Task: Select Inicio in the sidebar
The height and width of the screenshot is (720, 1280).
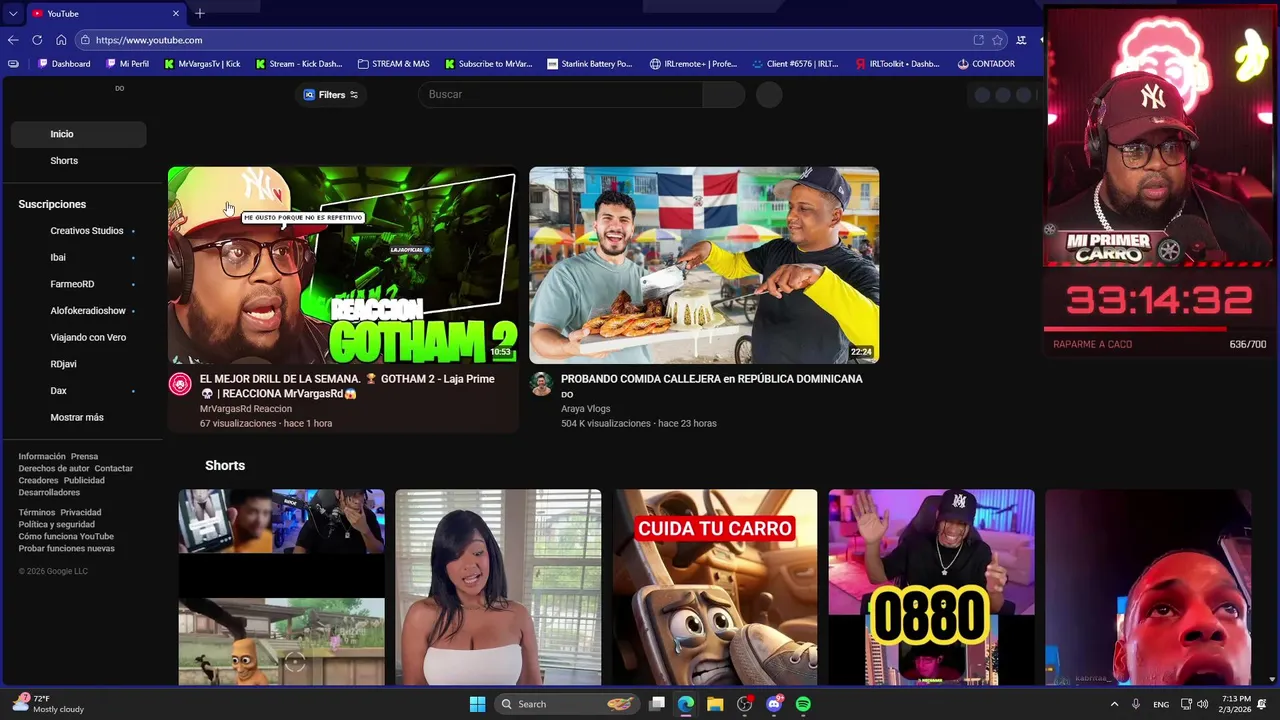Action: (78, 134)
